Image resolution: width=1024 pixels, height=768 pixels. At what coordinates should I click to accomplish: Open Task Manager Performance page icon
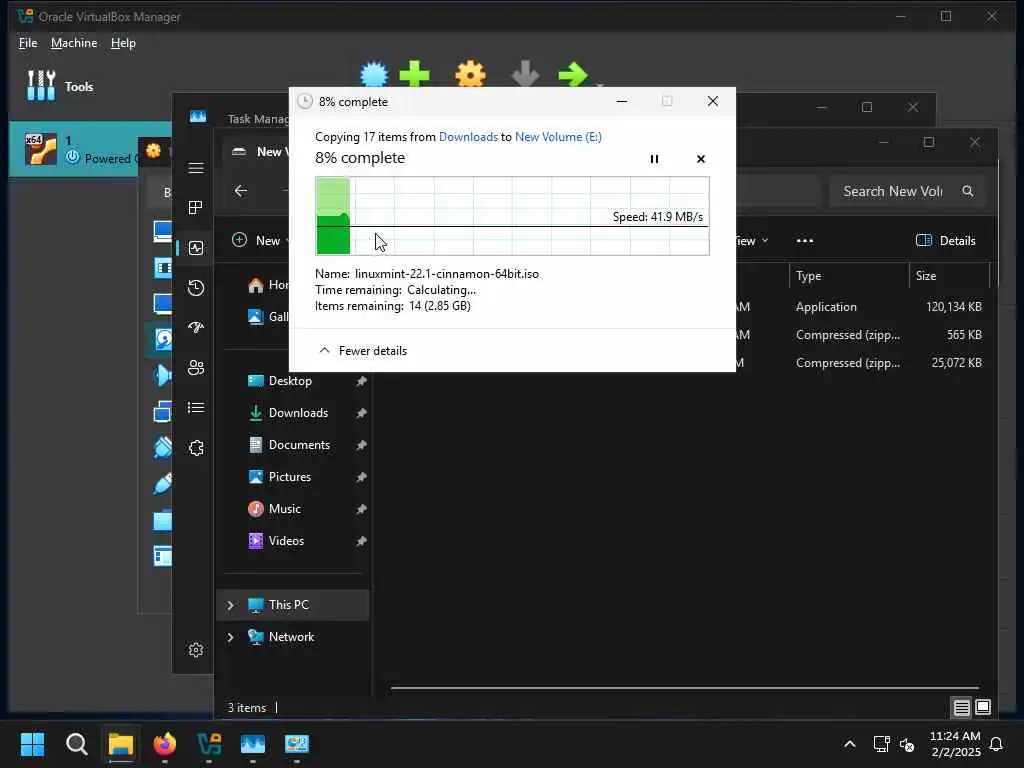pos(196,248)
